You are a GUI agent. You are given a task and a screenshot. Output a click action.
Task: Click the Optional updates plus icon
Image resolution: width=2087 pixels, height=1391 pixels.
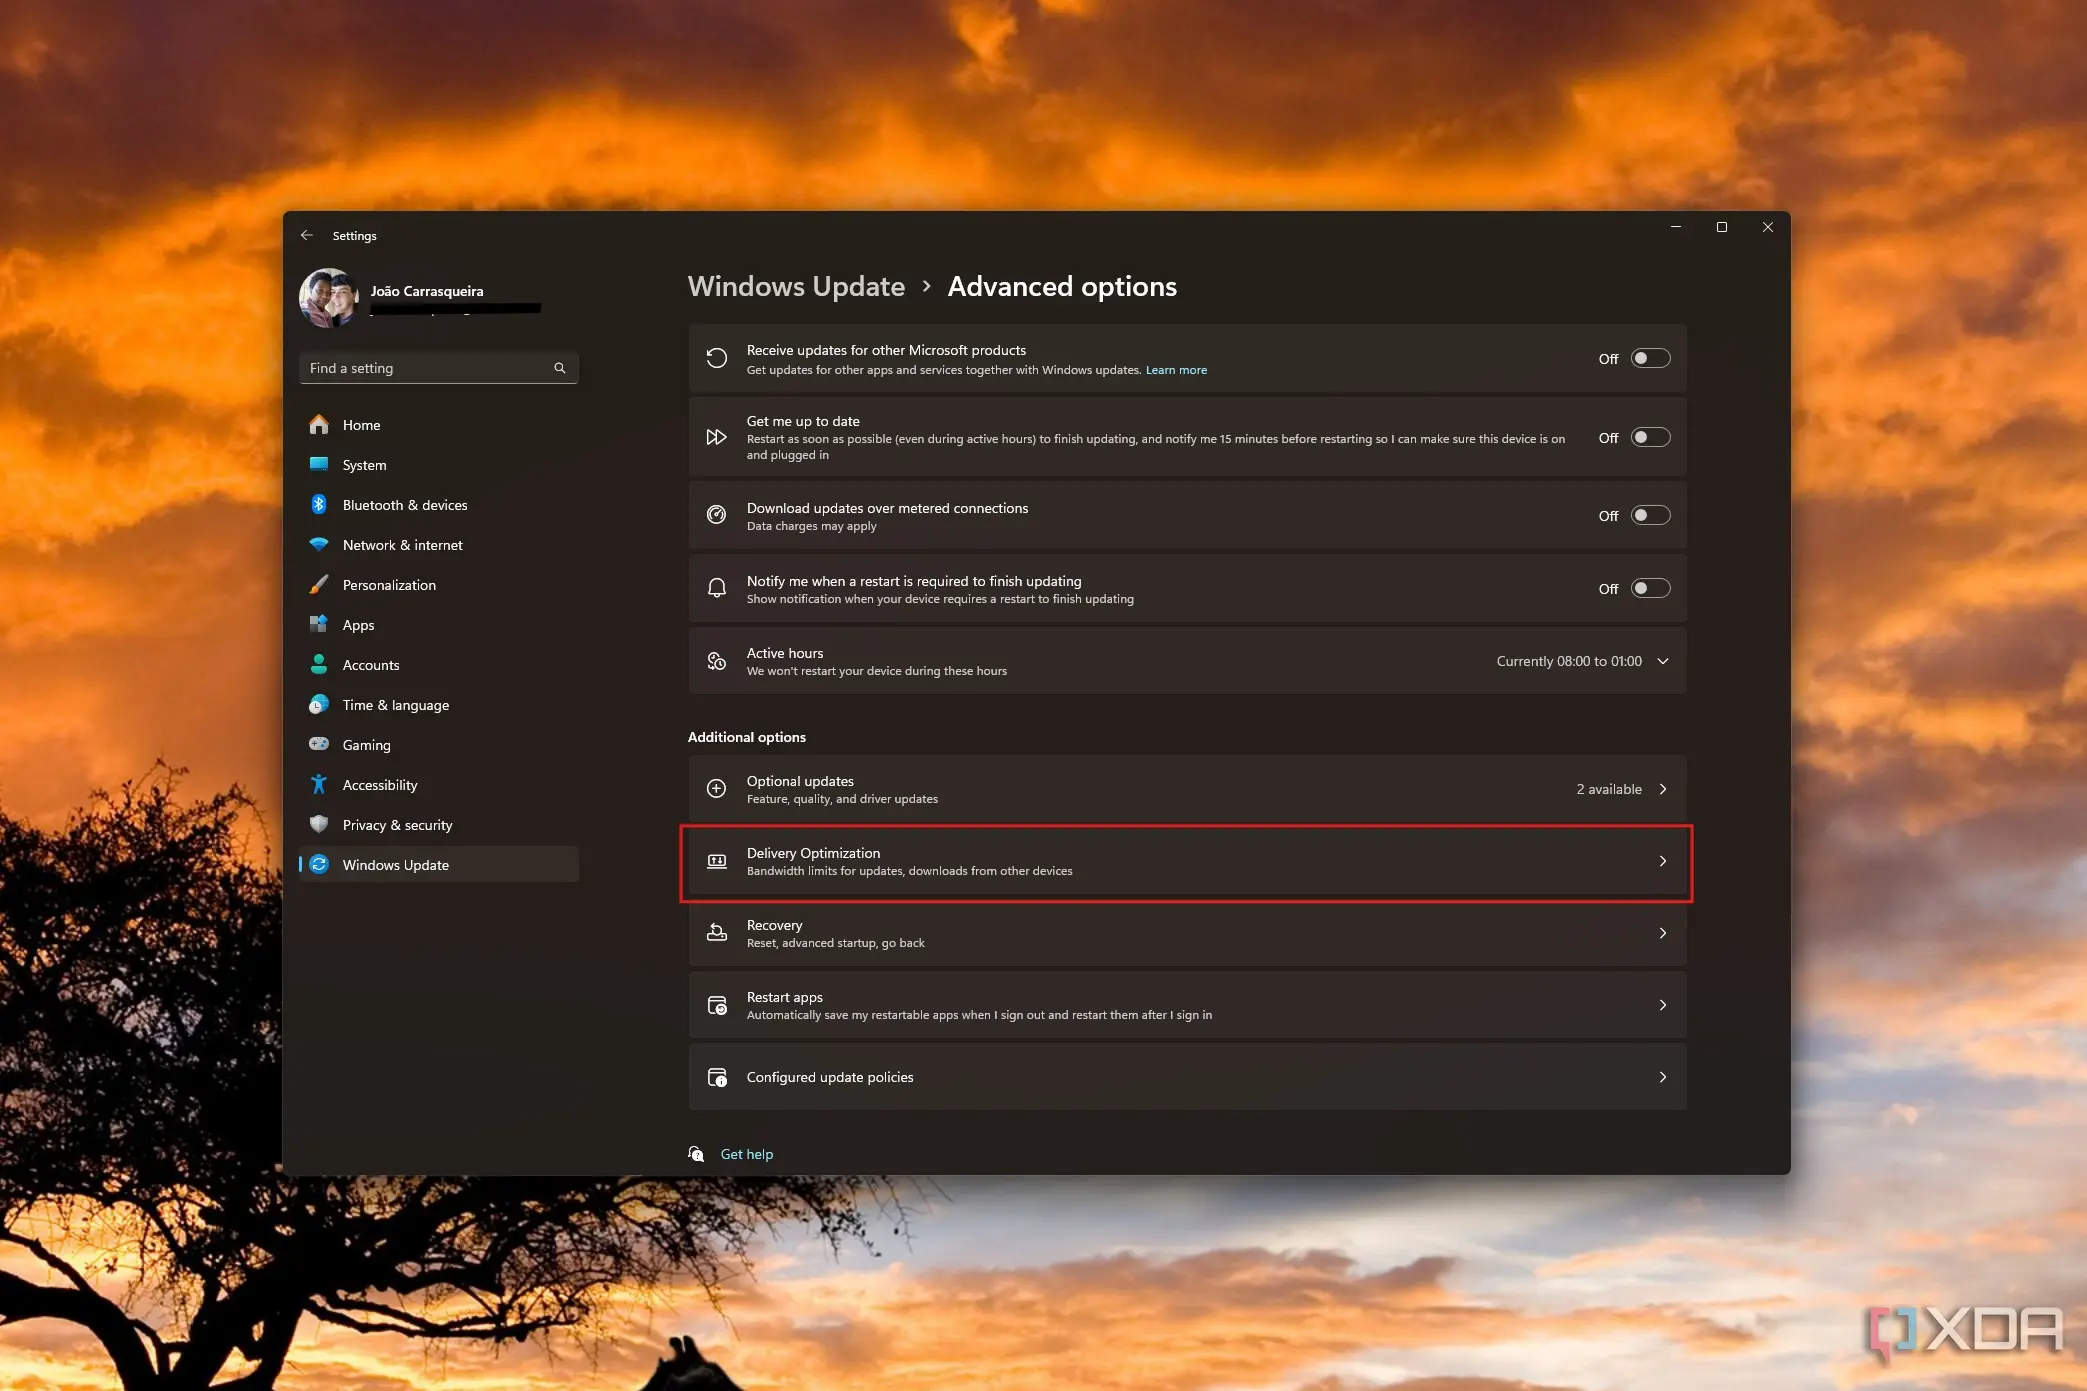click(715, 789)
